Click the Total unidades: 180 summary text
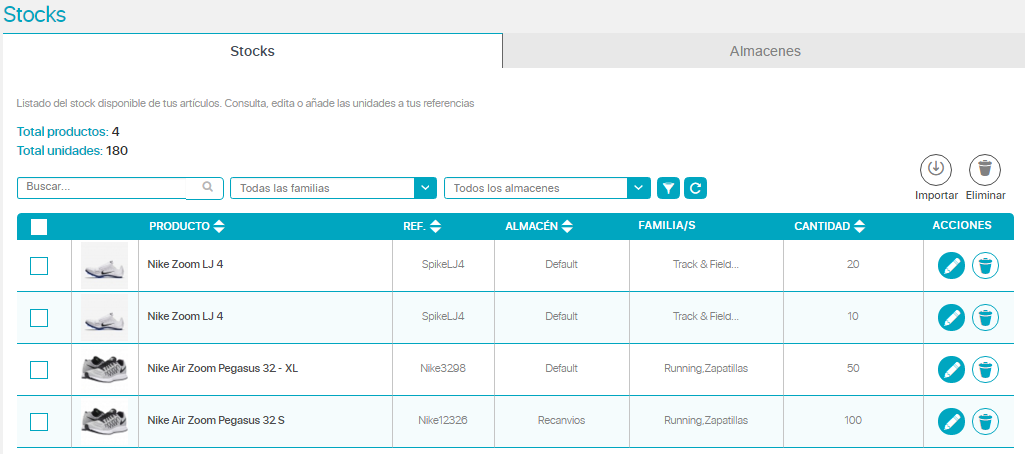Screen dimensions: 1025x454 tap(72, 151)
